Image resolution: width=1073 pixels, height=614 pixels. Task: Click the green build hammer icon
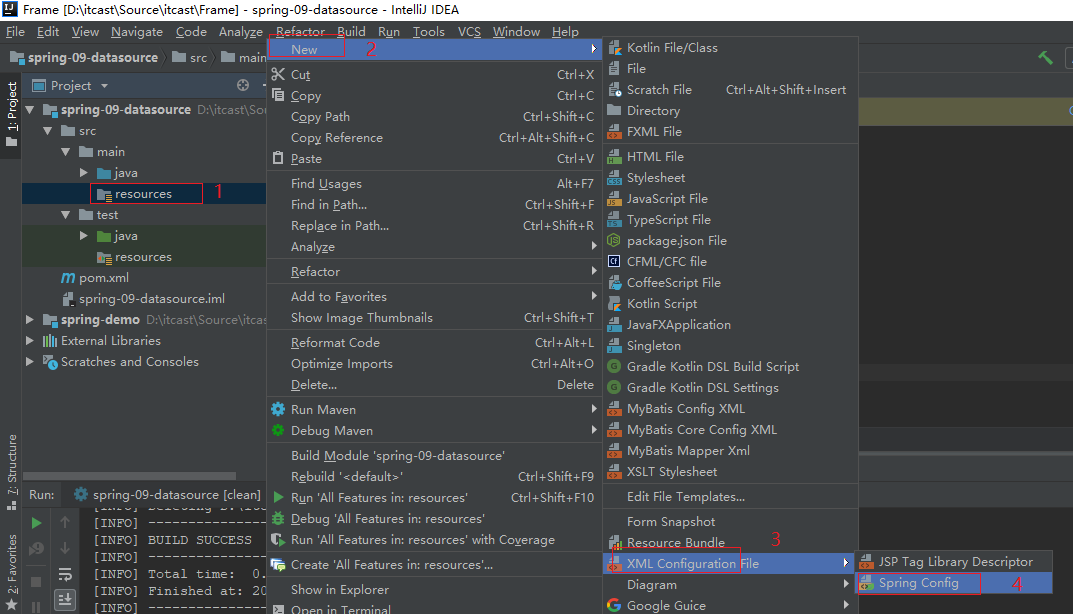coord(1045,58)
